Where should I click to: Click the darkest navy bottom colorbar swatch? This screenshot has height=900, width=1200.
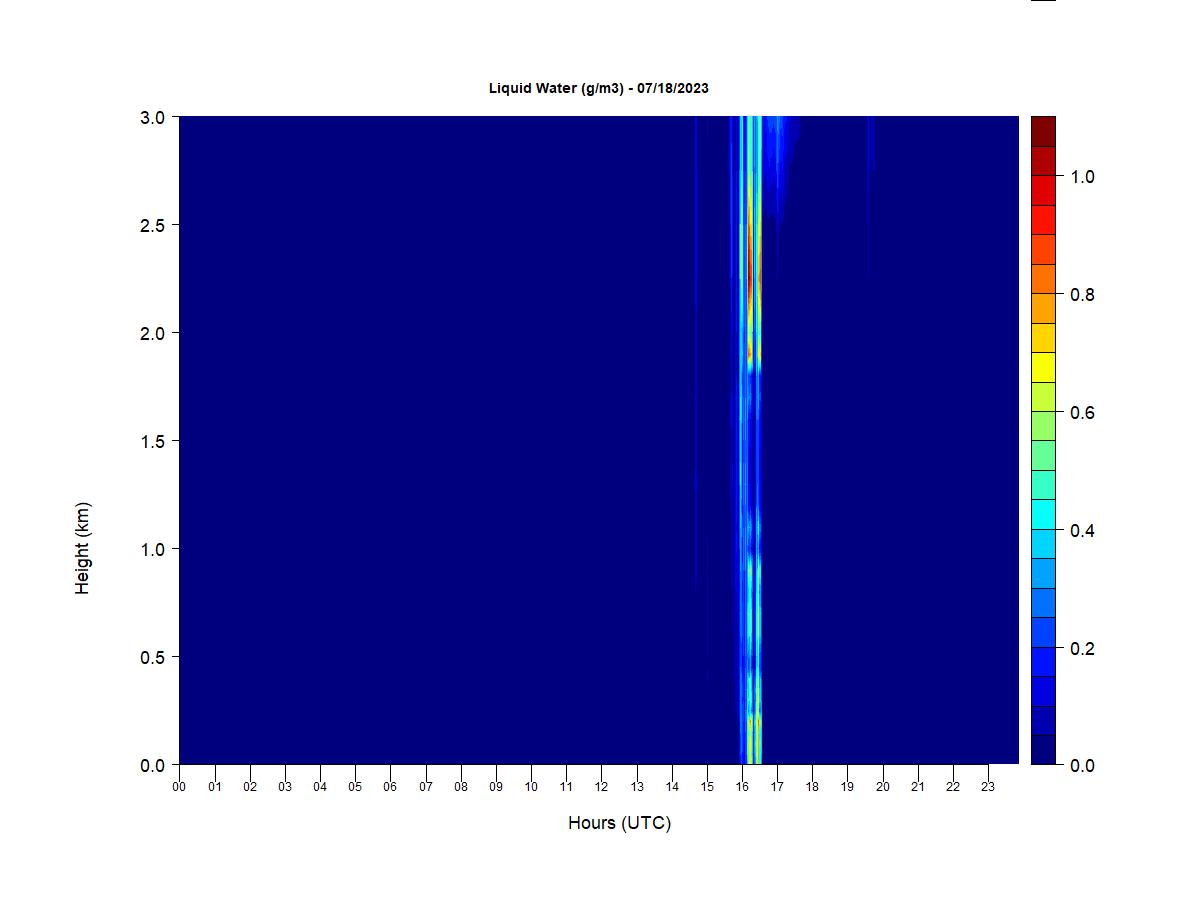pyautogui.click(x=1043, y=750)
